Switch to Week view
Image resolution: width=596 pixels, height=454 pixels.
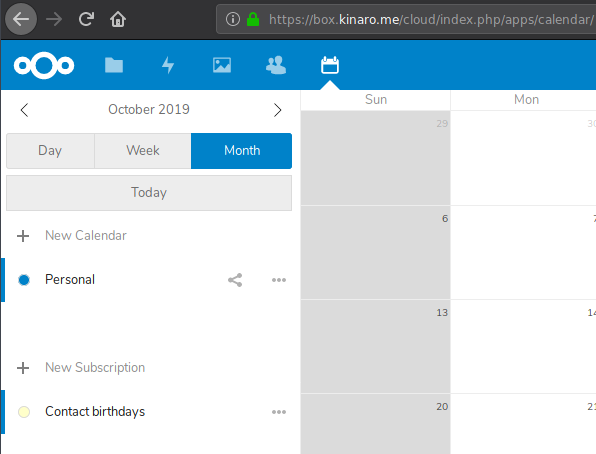point(143,151)
